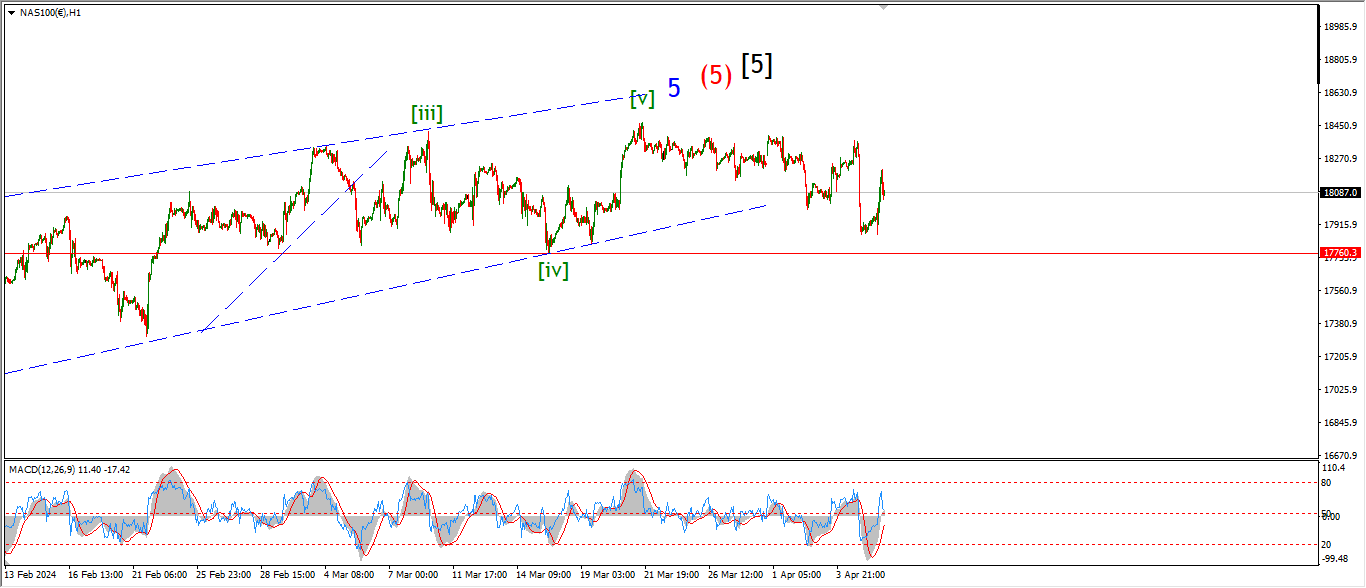Click the 3 Apr 21:00 time label
The width and height of the screenshot is (1366, 588).
click(860, 575)
